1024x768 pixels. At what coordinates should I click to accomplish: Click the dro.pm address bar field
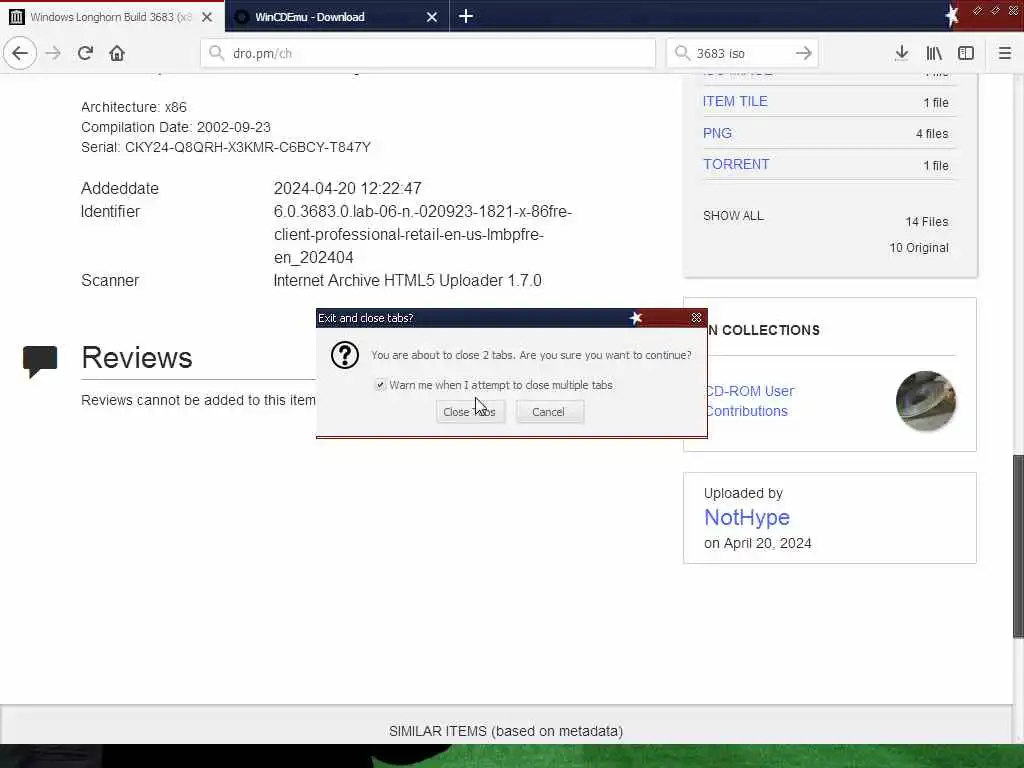click(428, 53)
